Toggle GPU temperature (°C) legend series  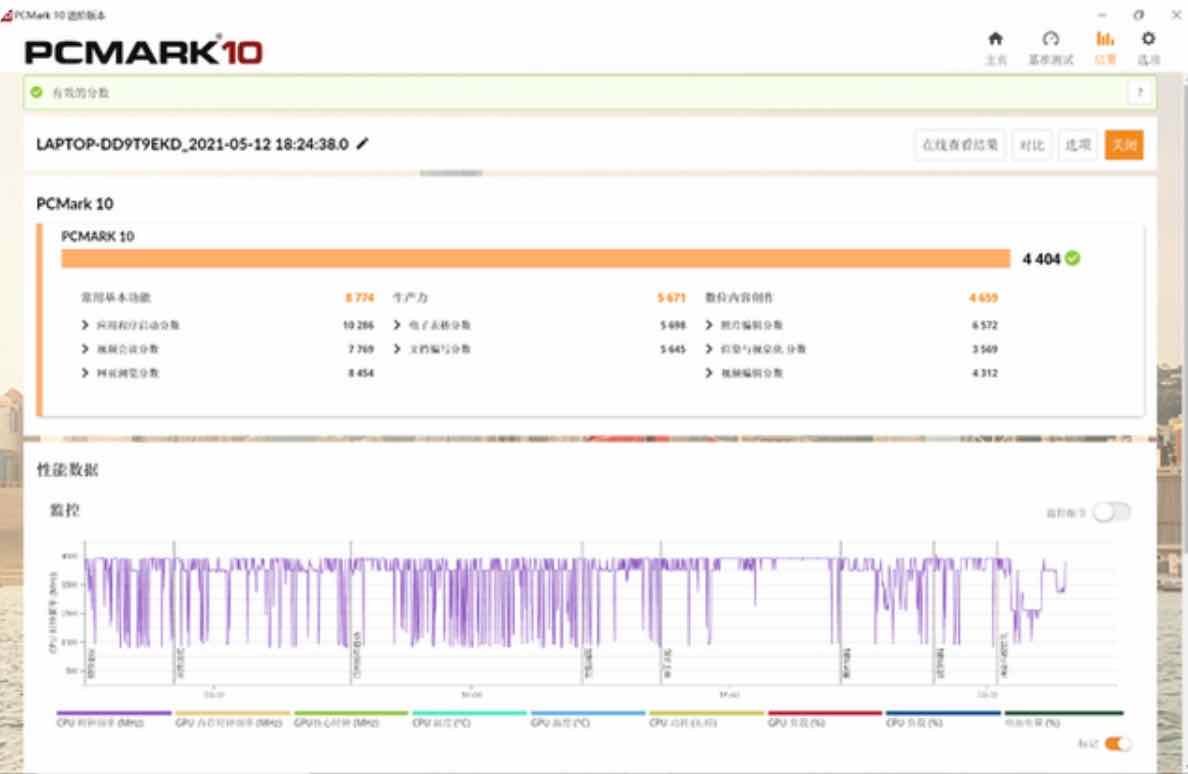click(x=588, y=719)
